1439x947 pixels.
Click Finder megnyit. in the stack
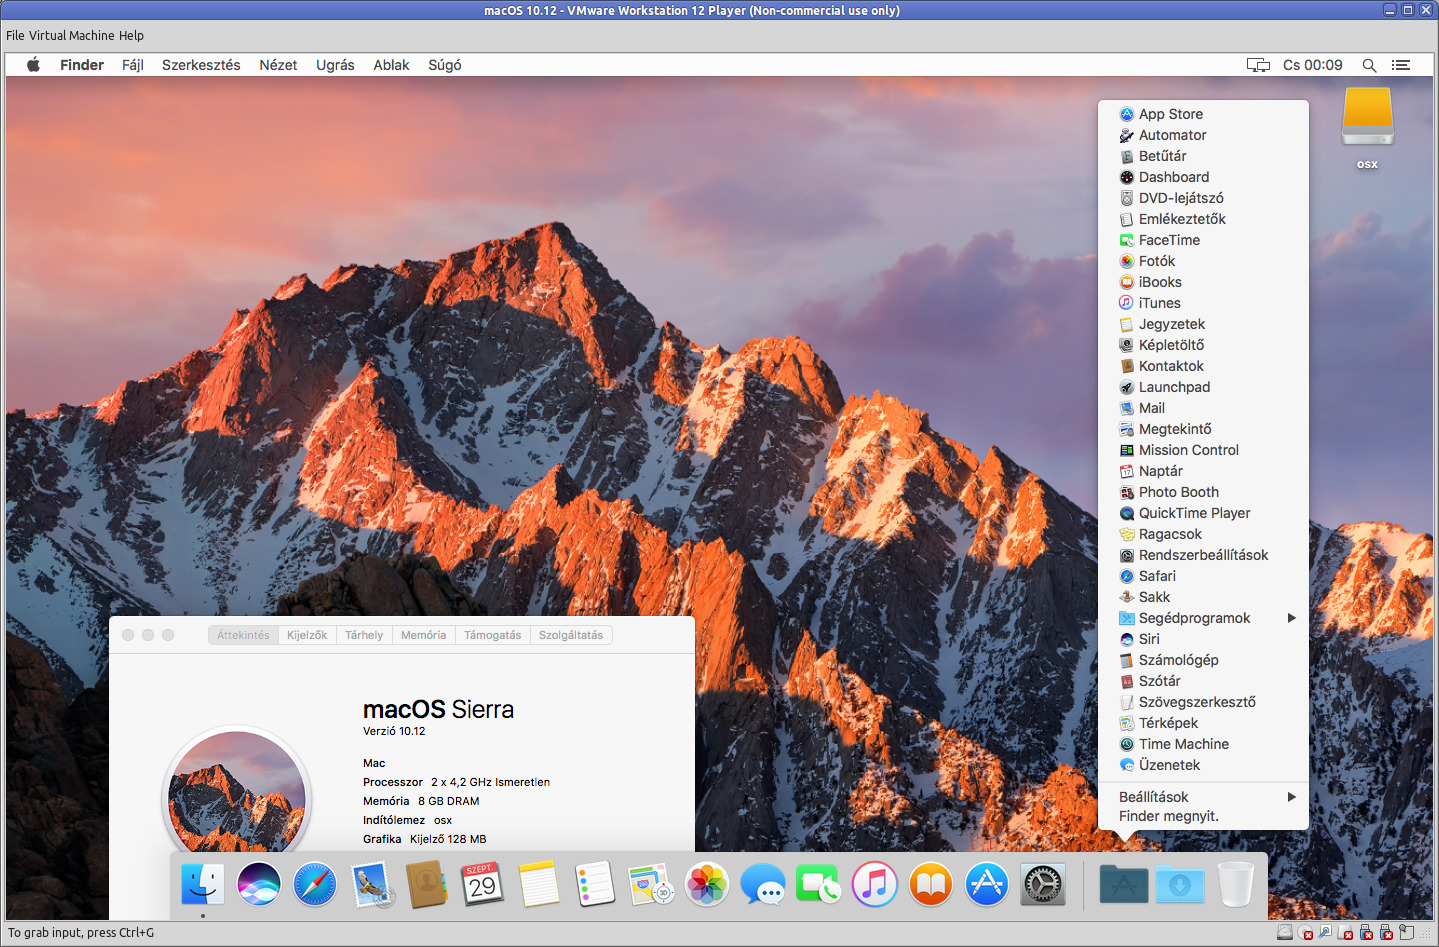[1203, 816]
